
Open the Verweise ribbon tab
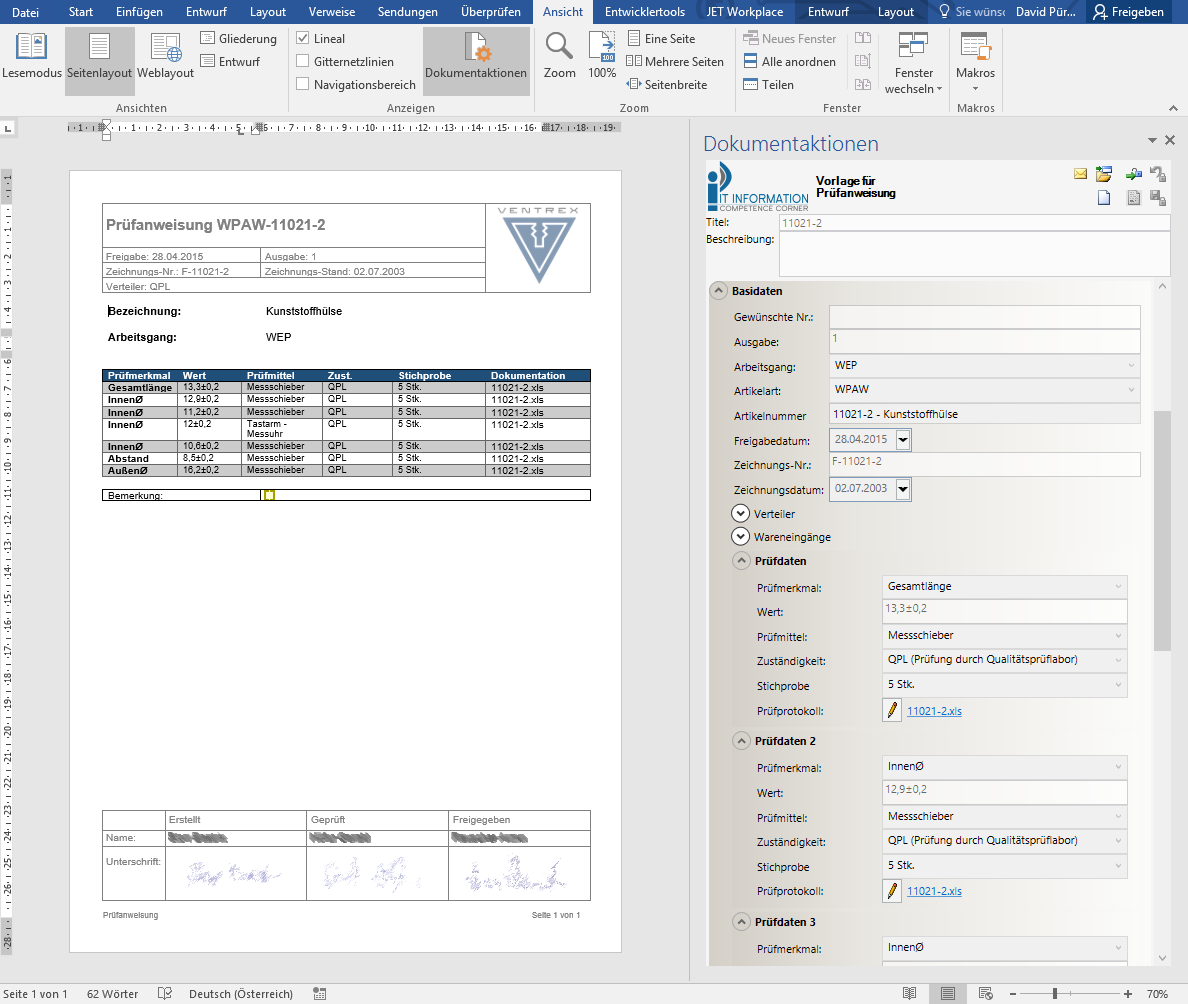332,11
